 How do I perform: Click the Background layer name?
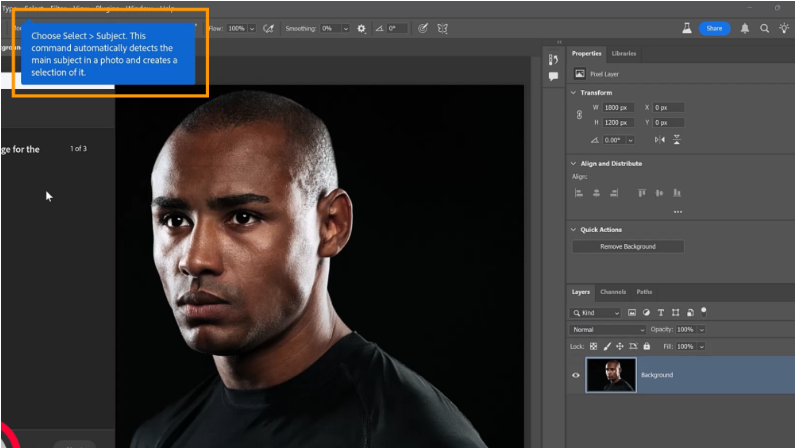[x=657, y=375]
